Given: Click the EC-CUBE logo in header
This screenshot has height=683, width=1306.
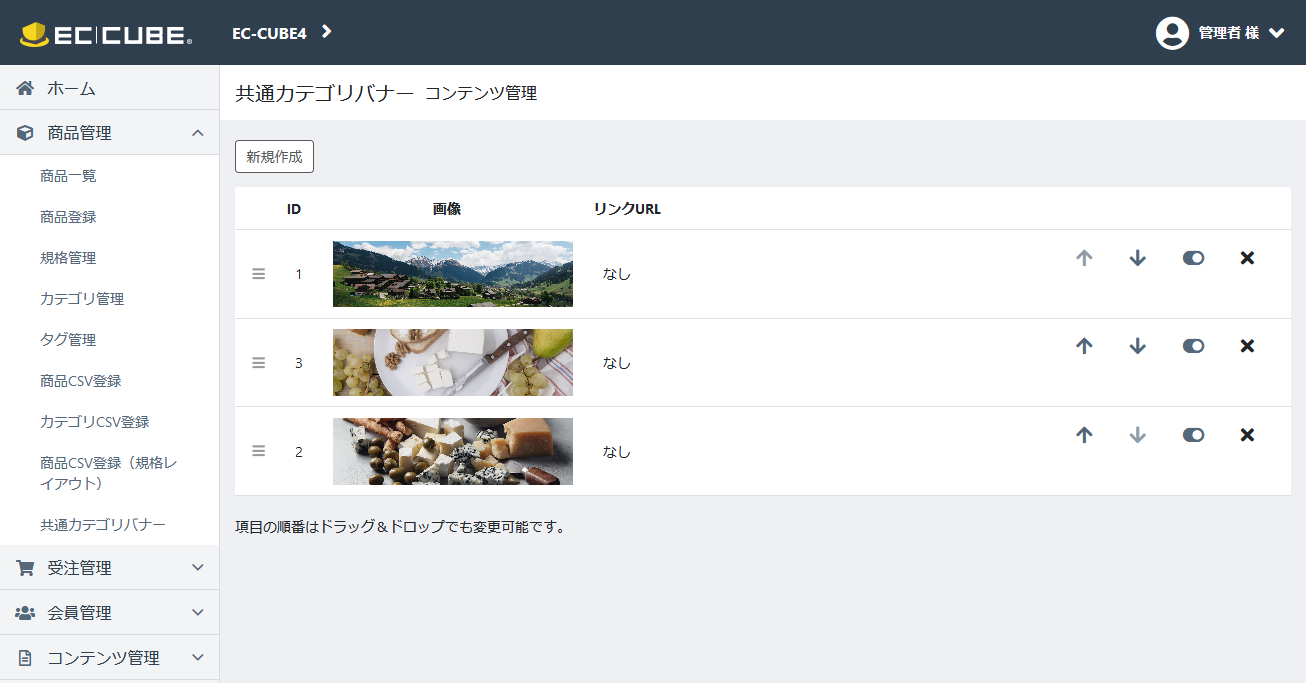Looking at the screenshot, I should coord(106,34).
